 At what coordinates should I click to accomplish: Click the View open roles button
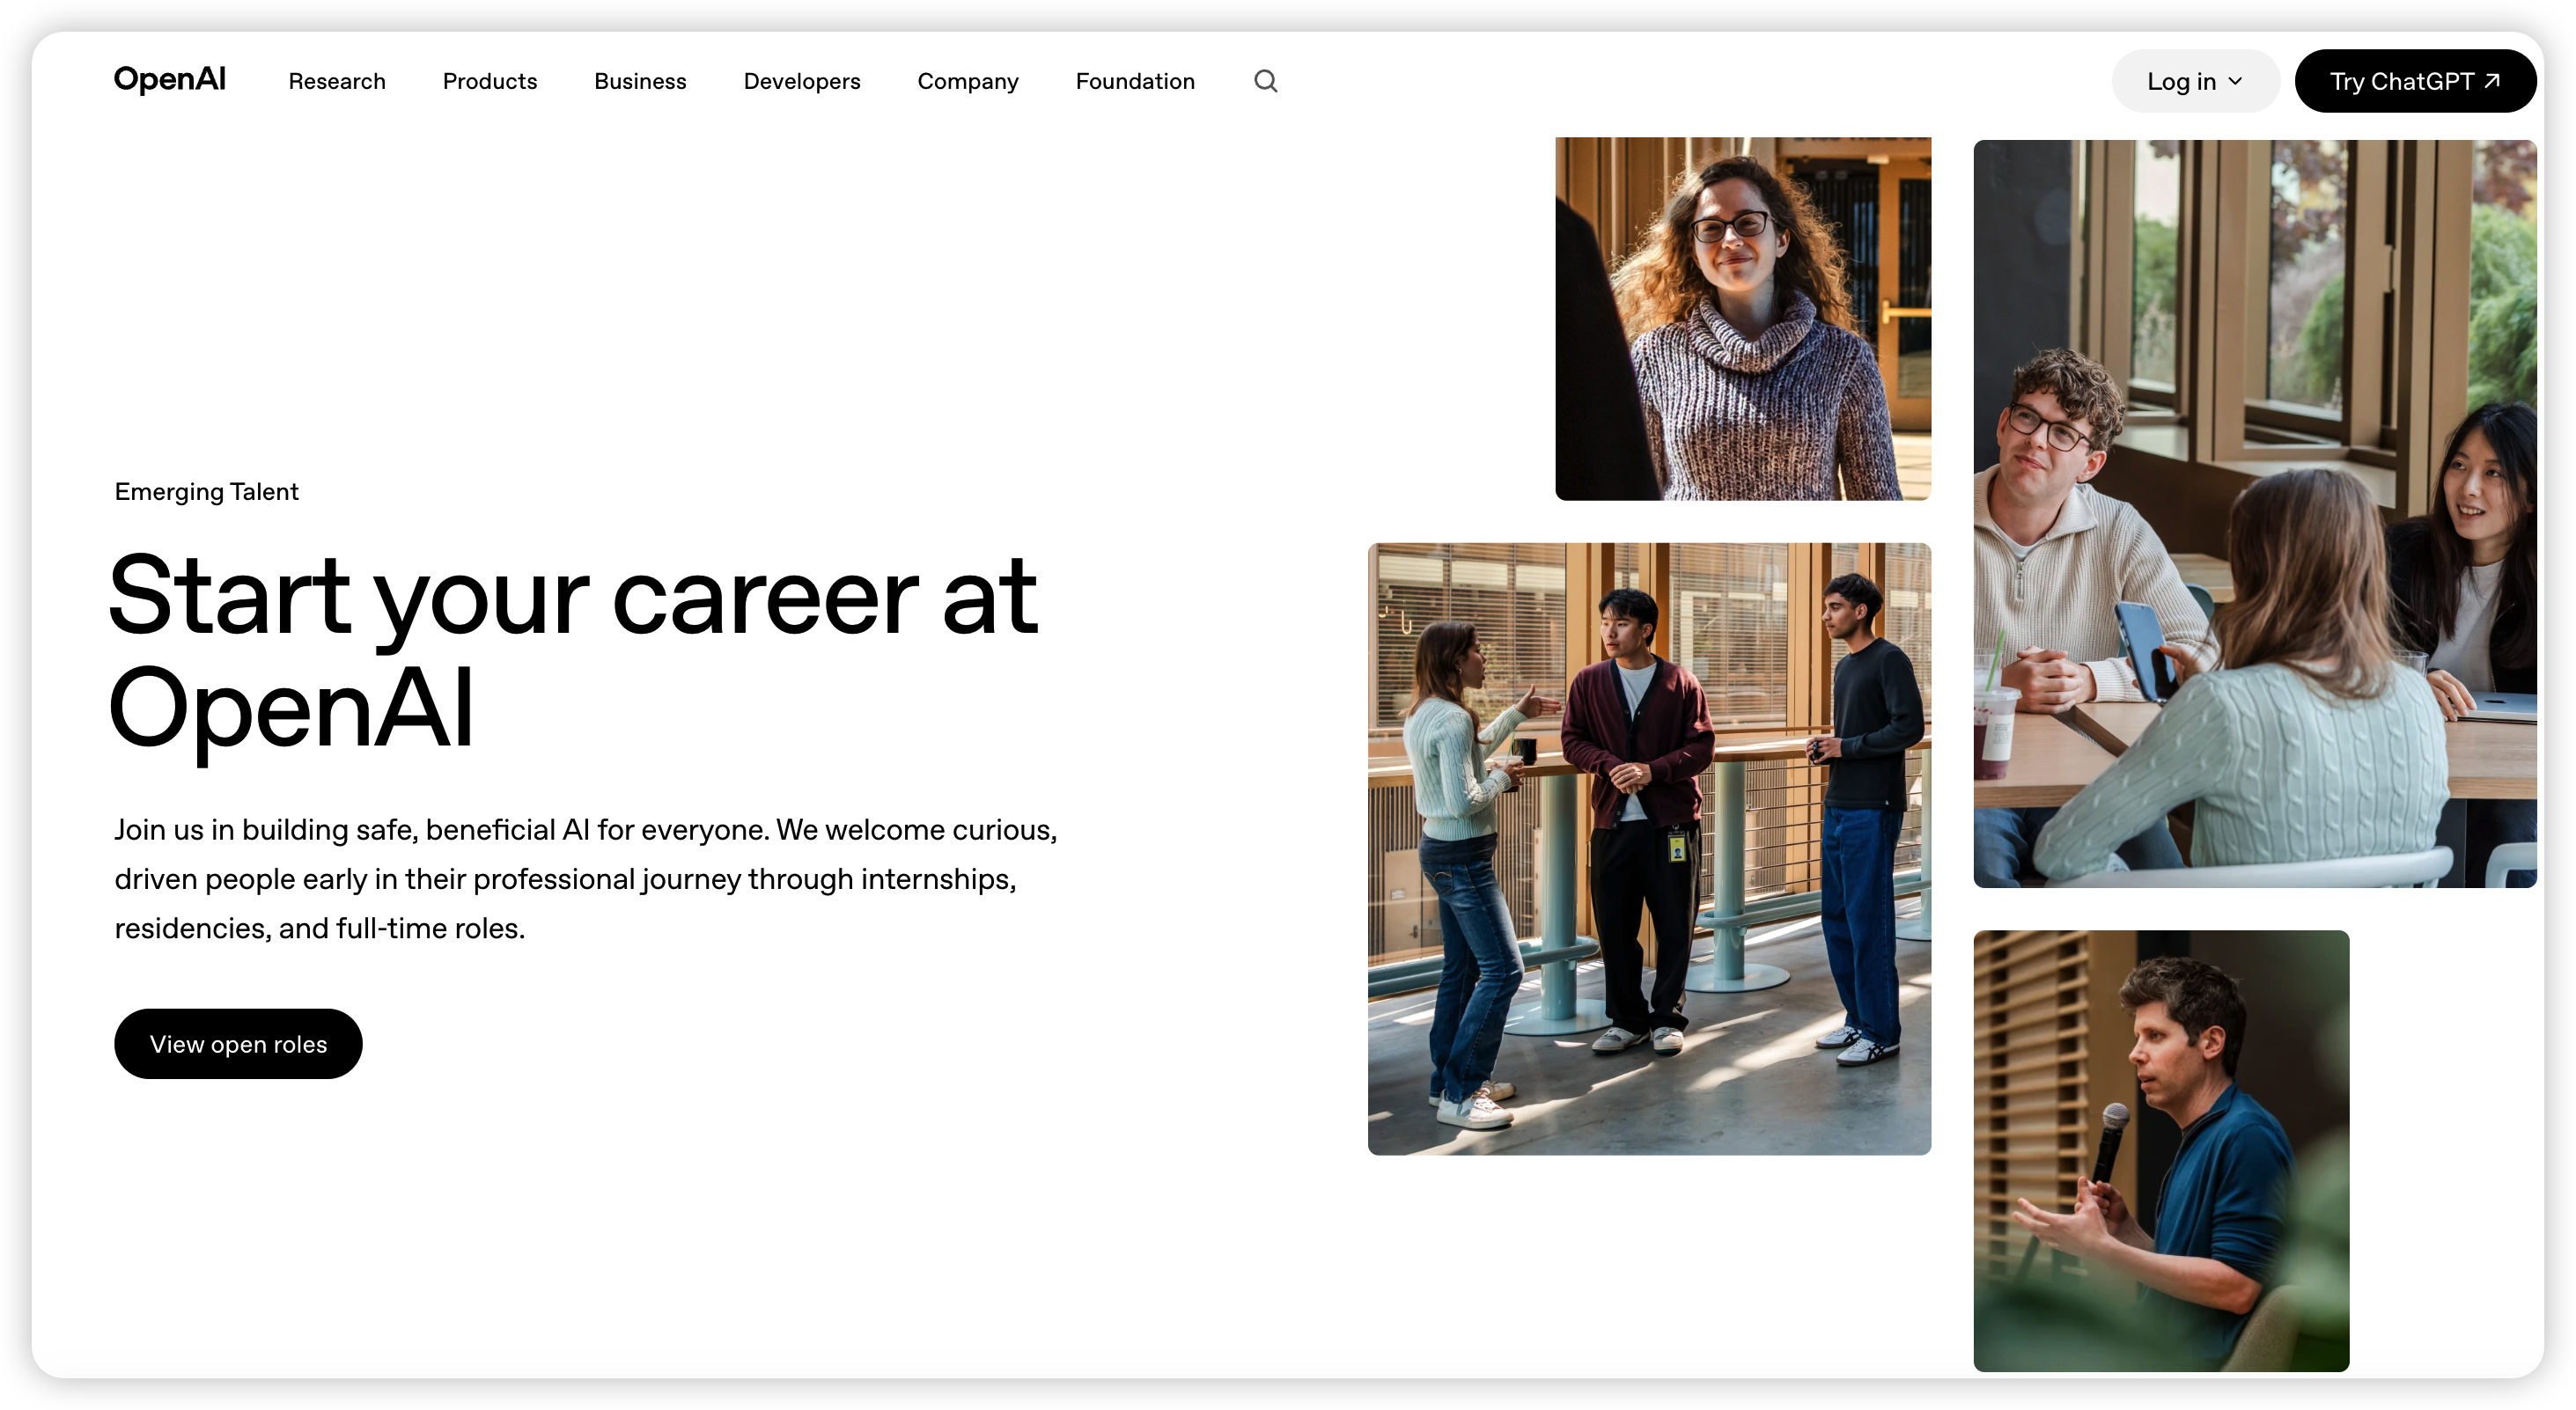click(238, 1044)
